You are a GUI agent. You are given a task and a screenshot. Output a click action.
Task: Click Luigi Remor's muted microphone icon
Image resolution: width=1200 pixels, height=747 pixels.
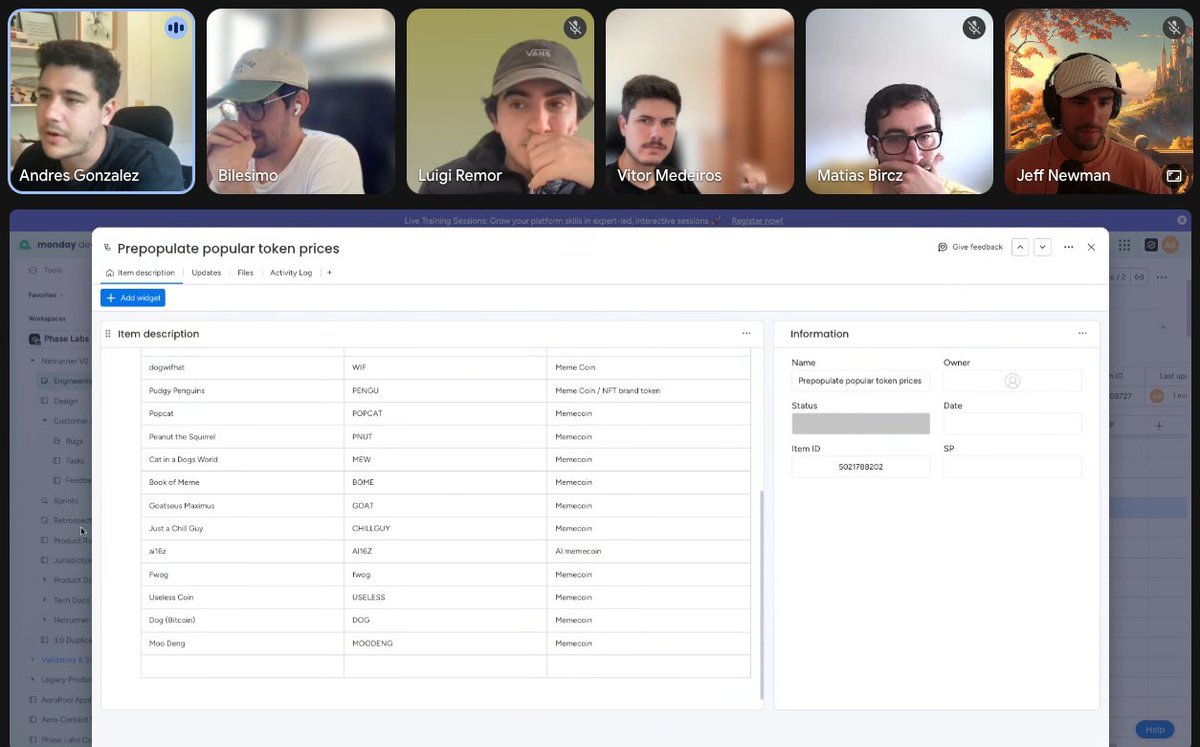(574, 28)
